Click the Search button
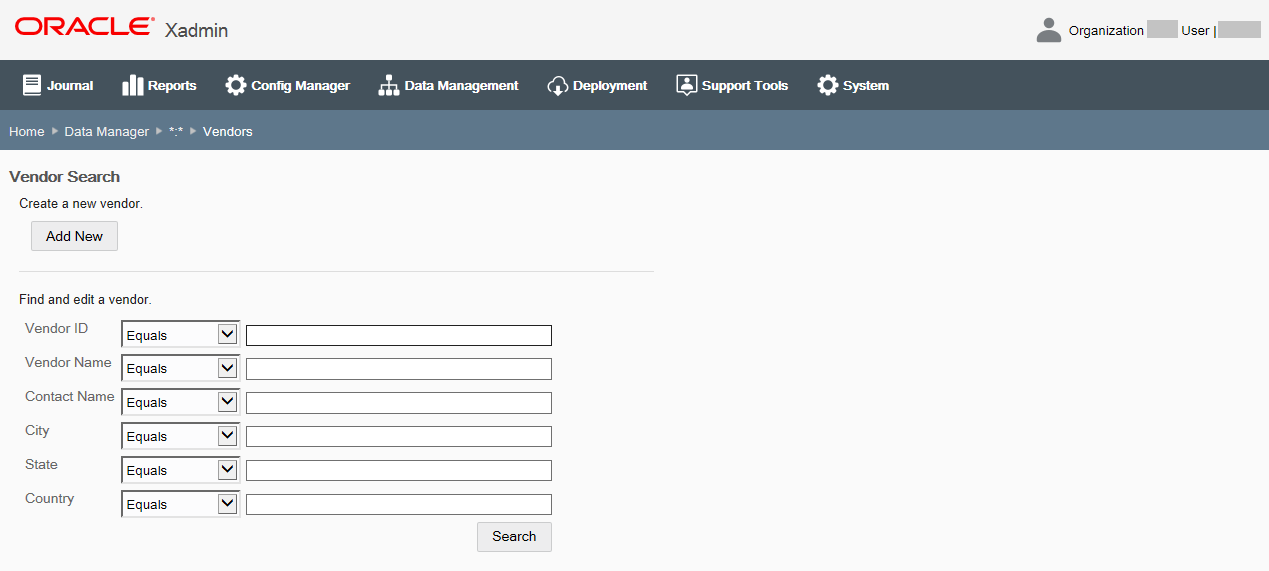 514,536
